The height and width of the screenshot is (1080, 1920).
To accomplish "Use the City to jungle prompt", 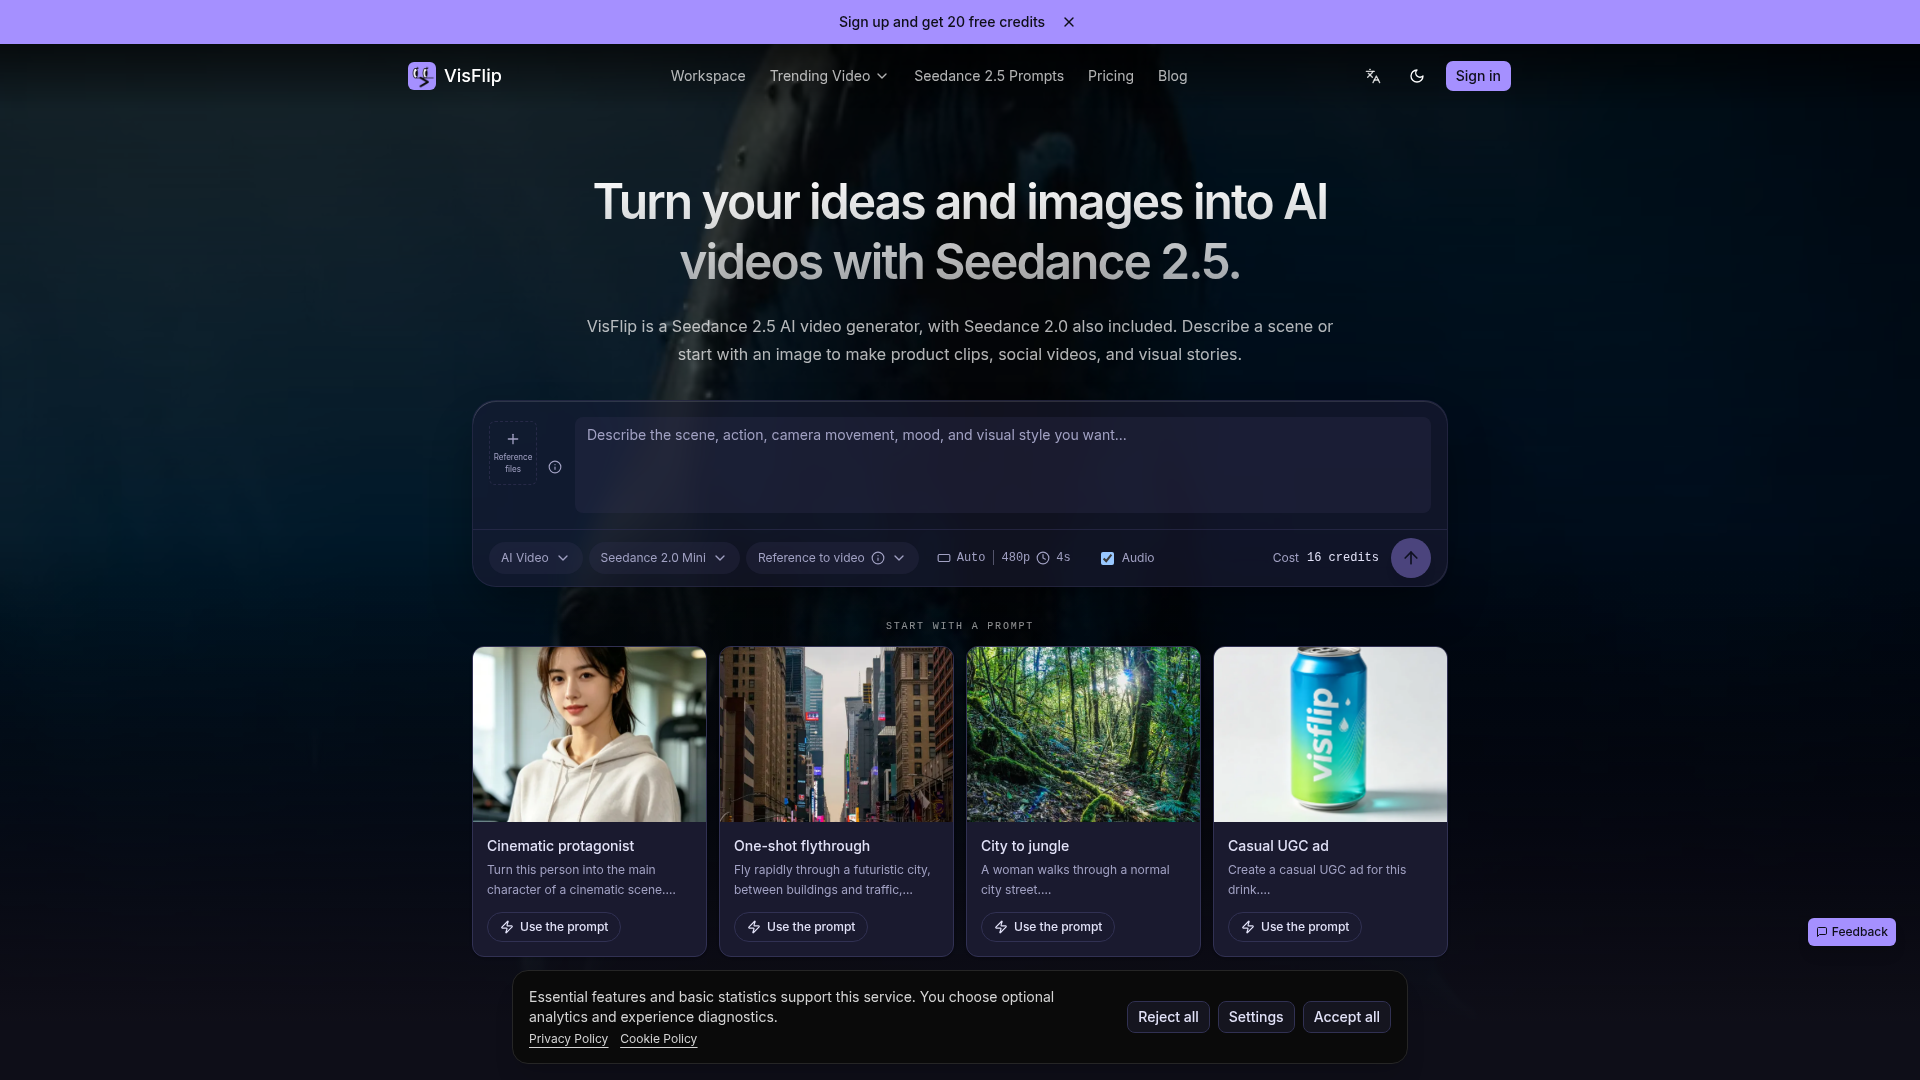I will (x=1048, y=927).
